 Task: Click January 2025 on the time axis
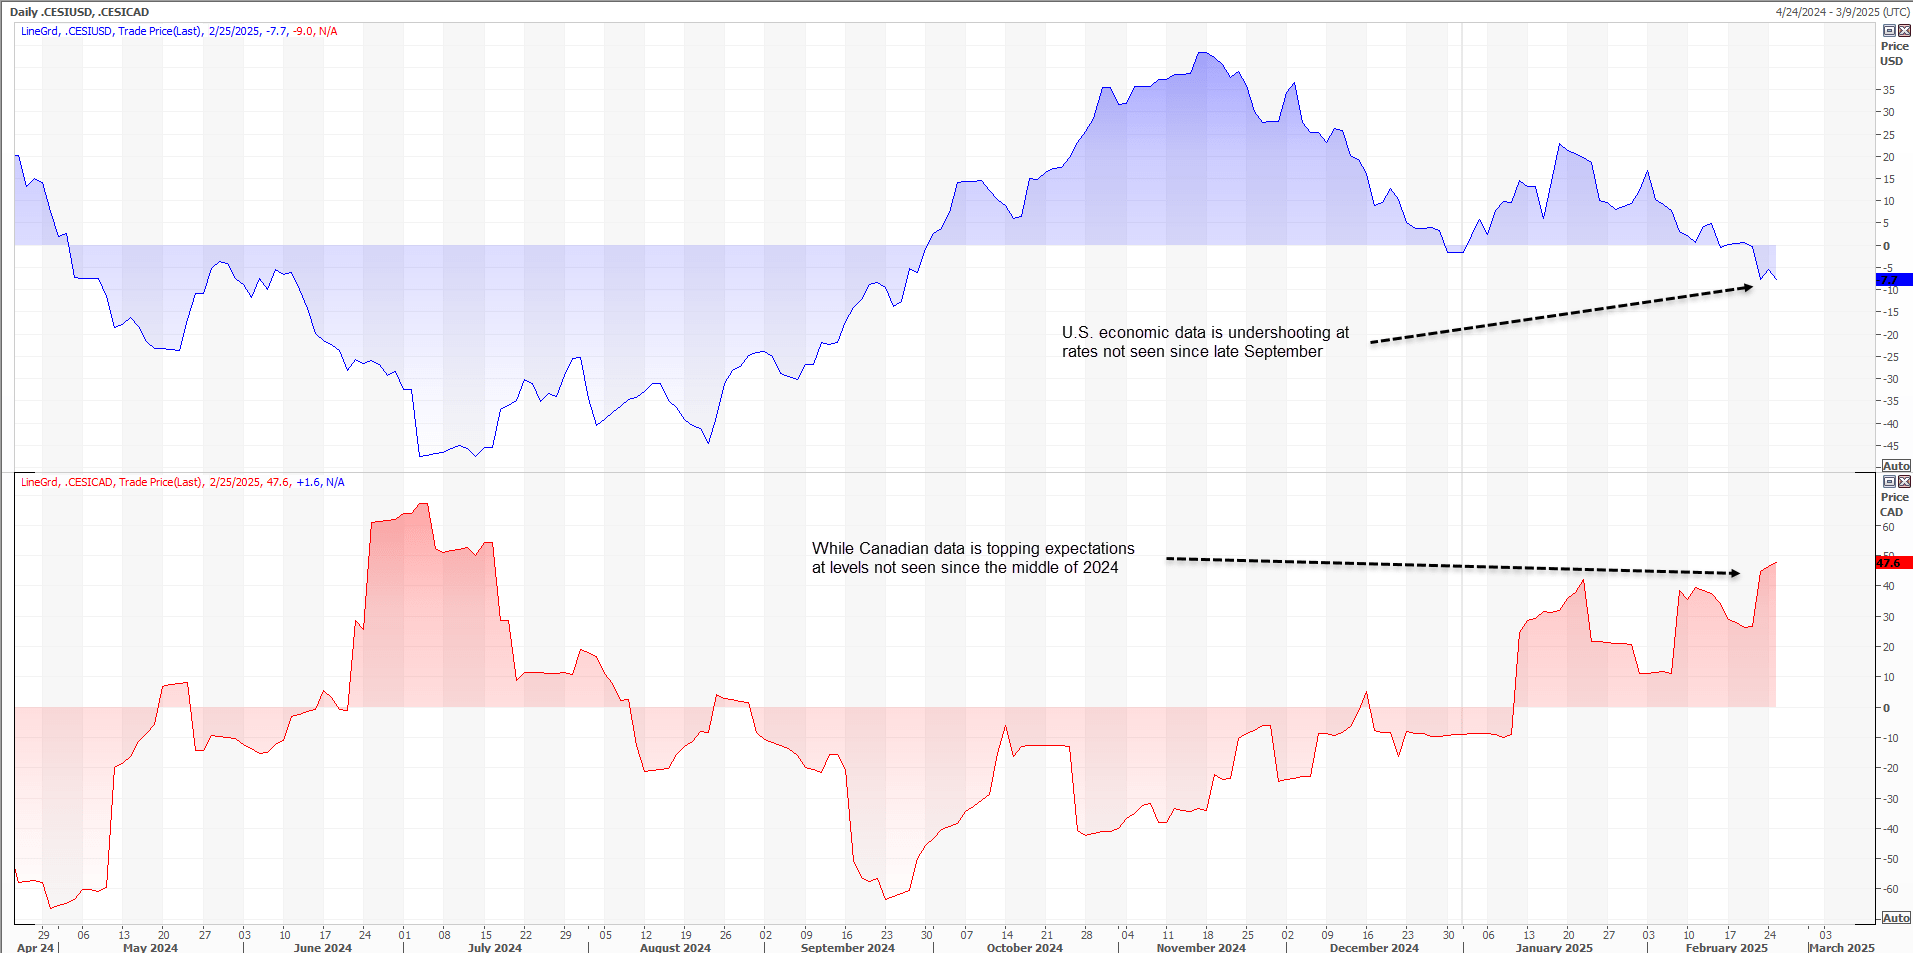coord(1554,947)
